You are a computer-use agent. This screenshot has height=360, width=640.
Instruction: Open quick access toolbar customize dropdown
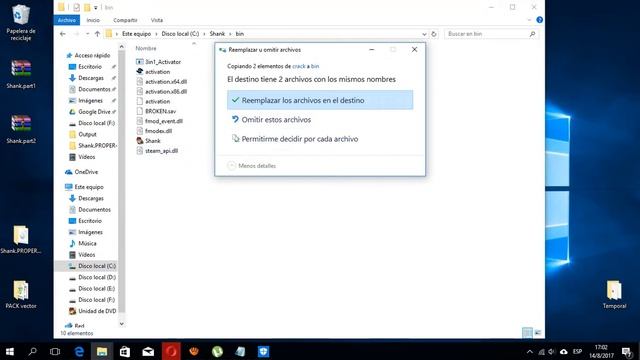96,8
